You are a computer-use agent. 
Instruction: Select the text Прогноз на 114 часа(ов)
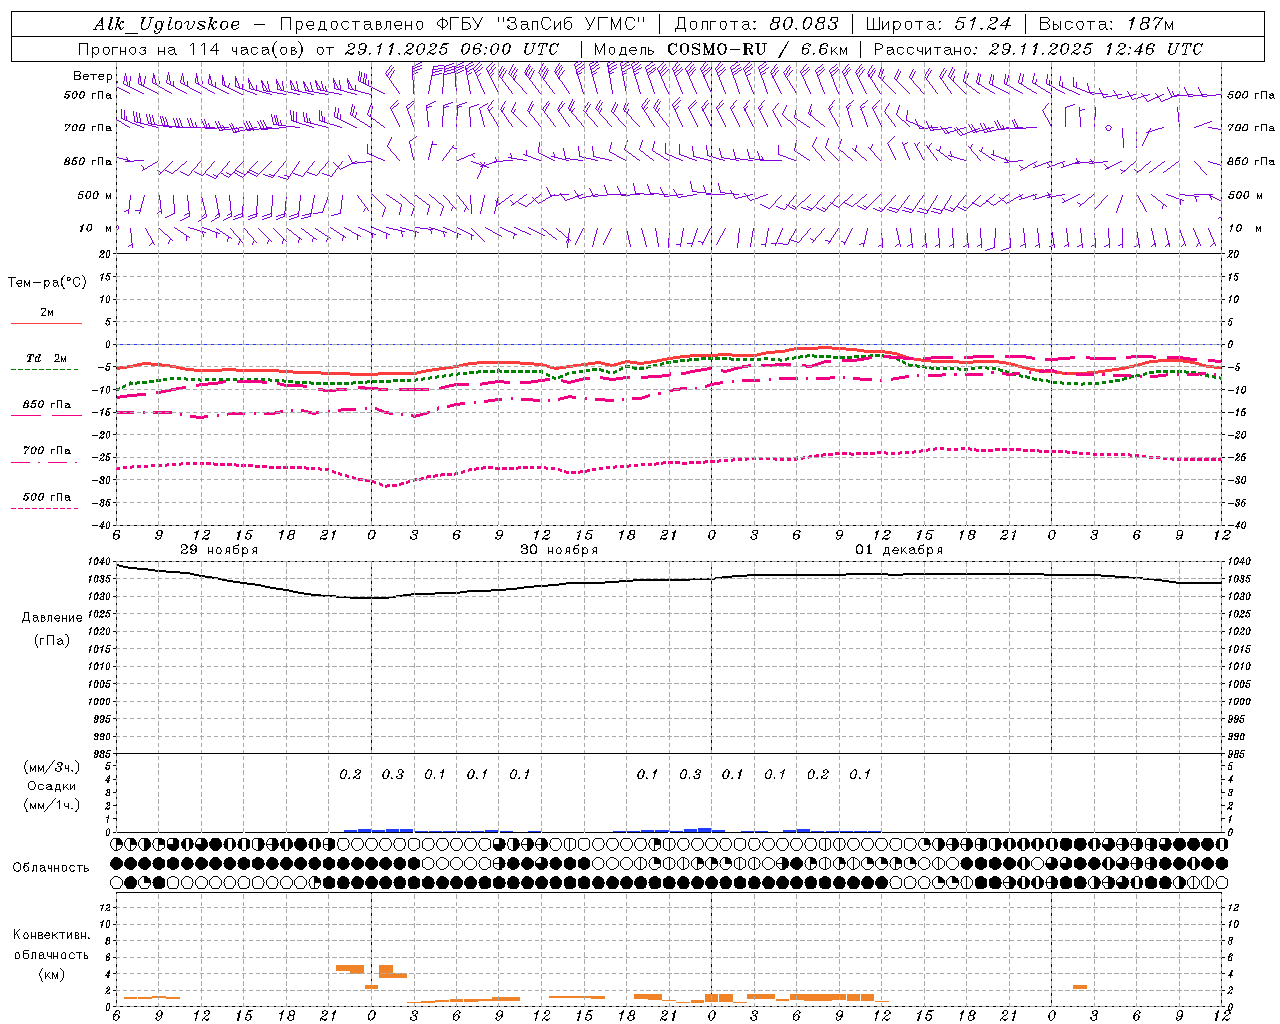[192, 49]
